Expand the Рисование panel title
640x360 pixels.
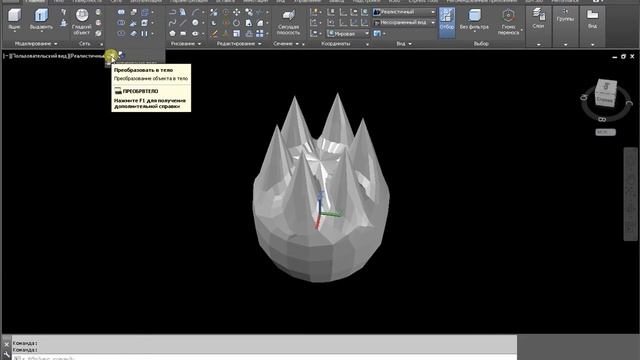pyautogui.click(x=185, y=44)
